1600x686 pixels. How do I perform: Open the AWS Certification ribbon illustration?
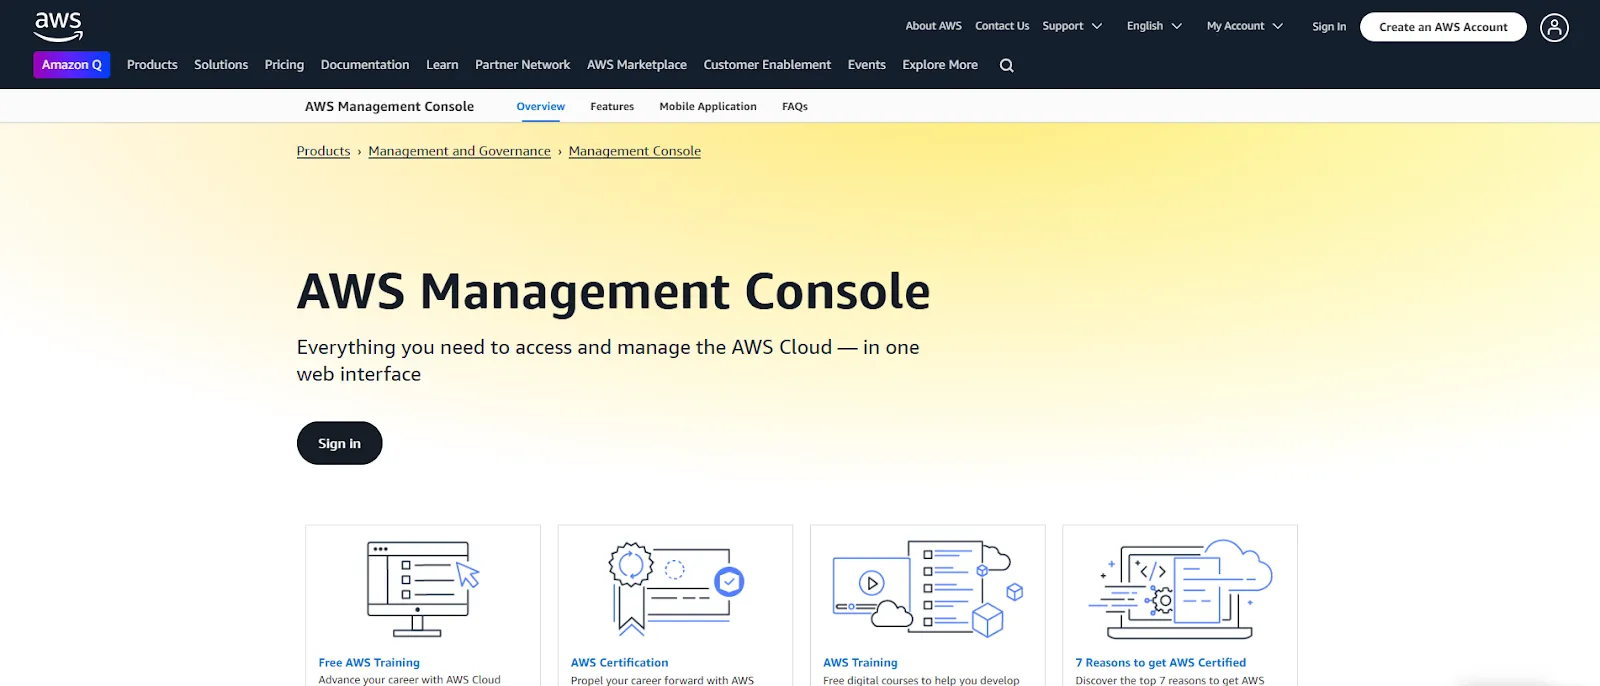tap(676, 589)
